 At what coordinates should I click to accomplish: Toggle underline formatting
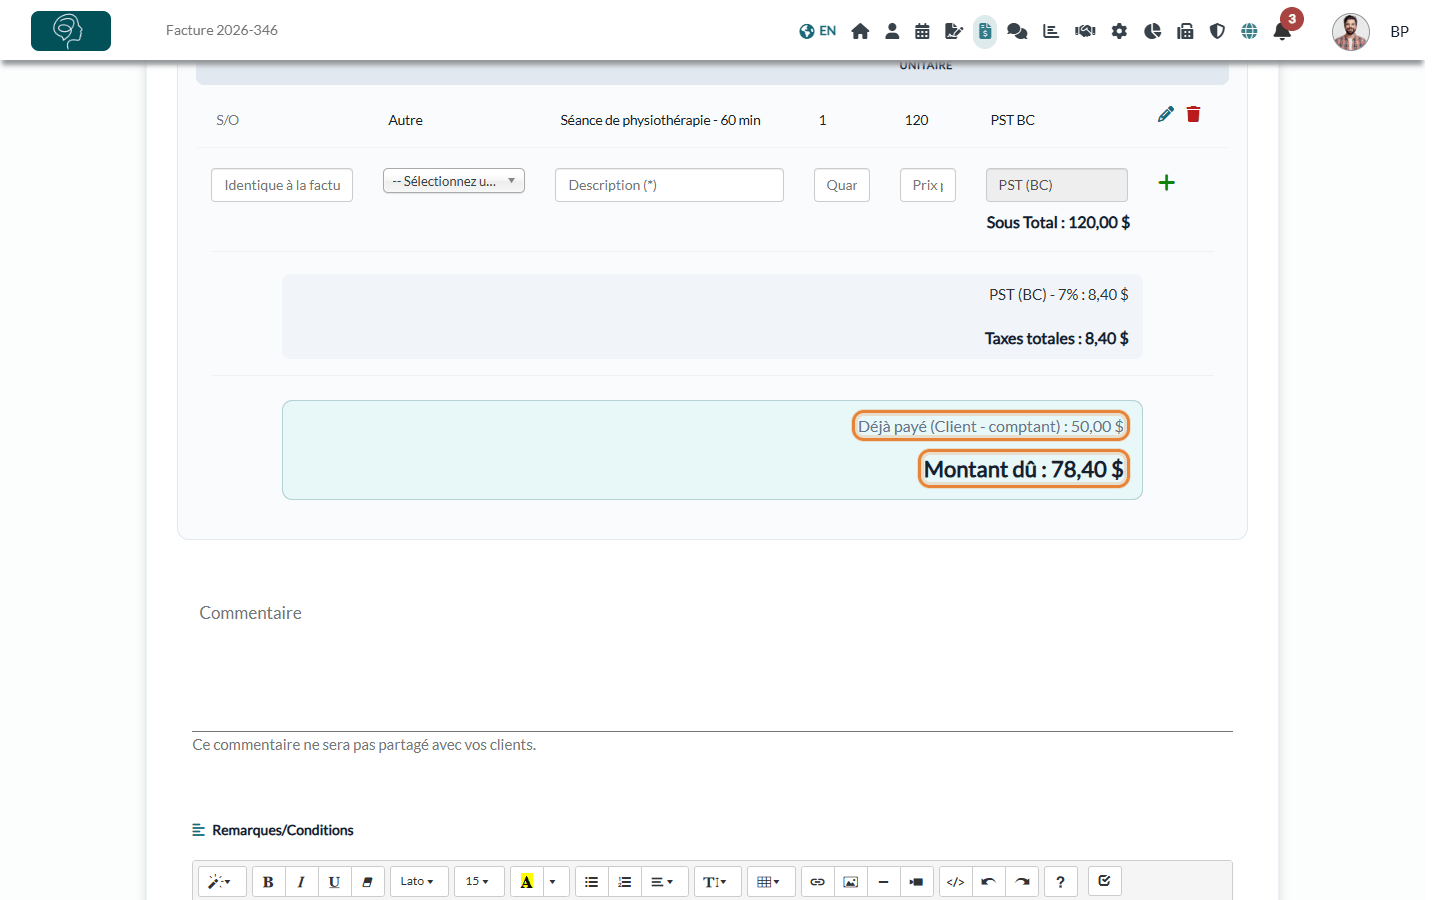[x=334, y=881]
